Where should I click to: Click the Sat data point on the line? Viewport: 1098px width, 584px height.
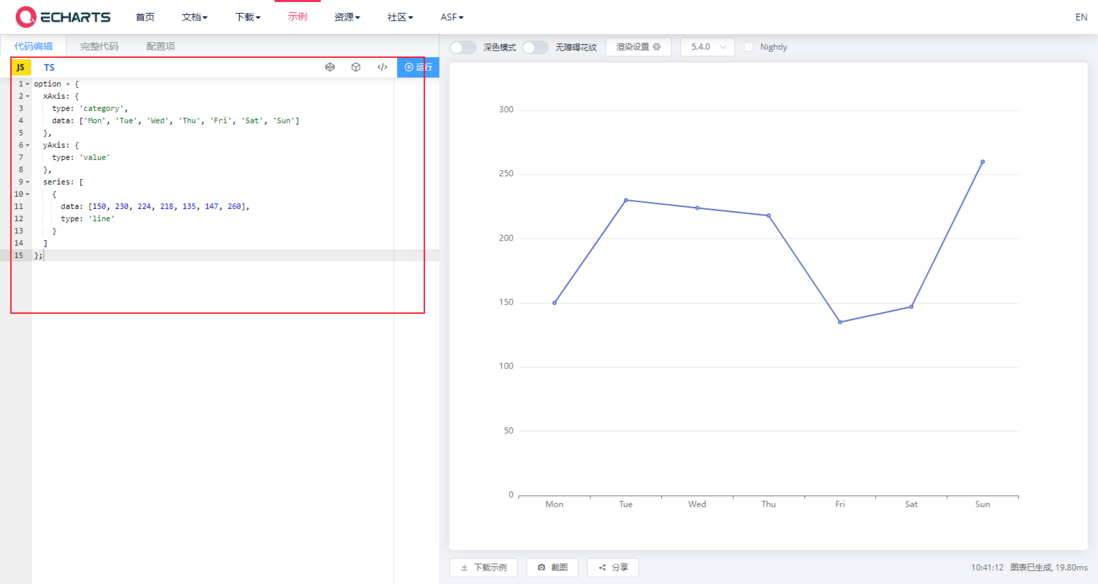[911, 307]
